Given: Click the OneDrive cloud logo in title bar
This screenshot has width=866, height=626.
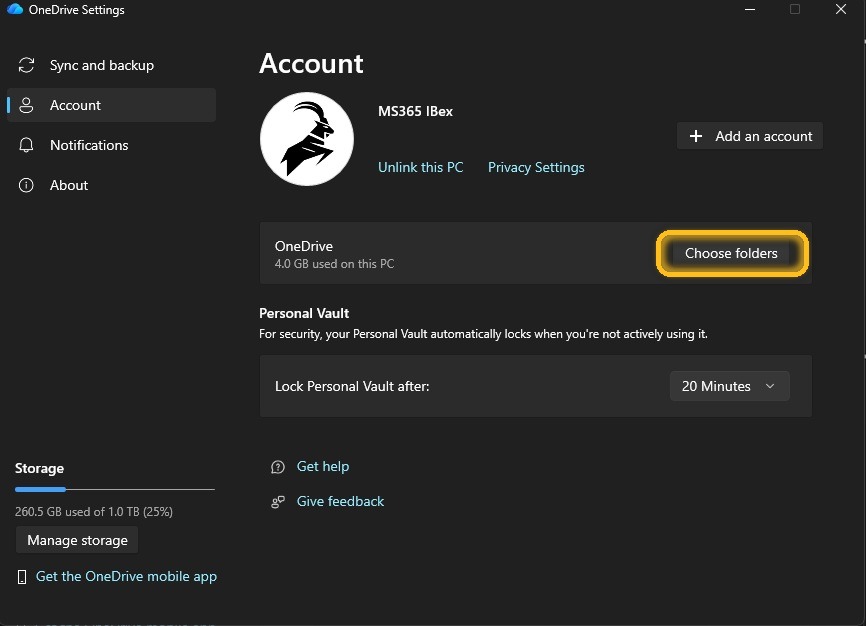Looking at the screenshot, I should coord(15,9).
